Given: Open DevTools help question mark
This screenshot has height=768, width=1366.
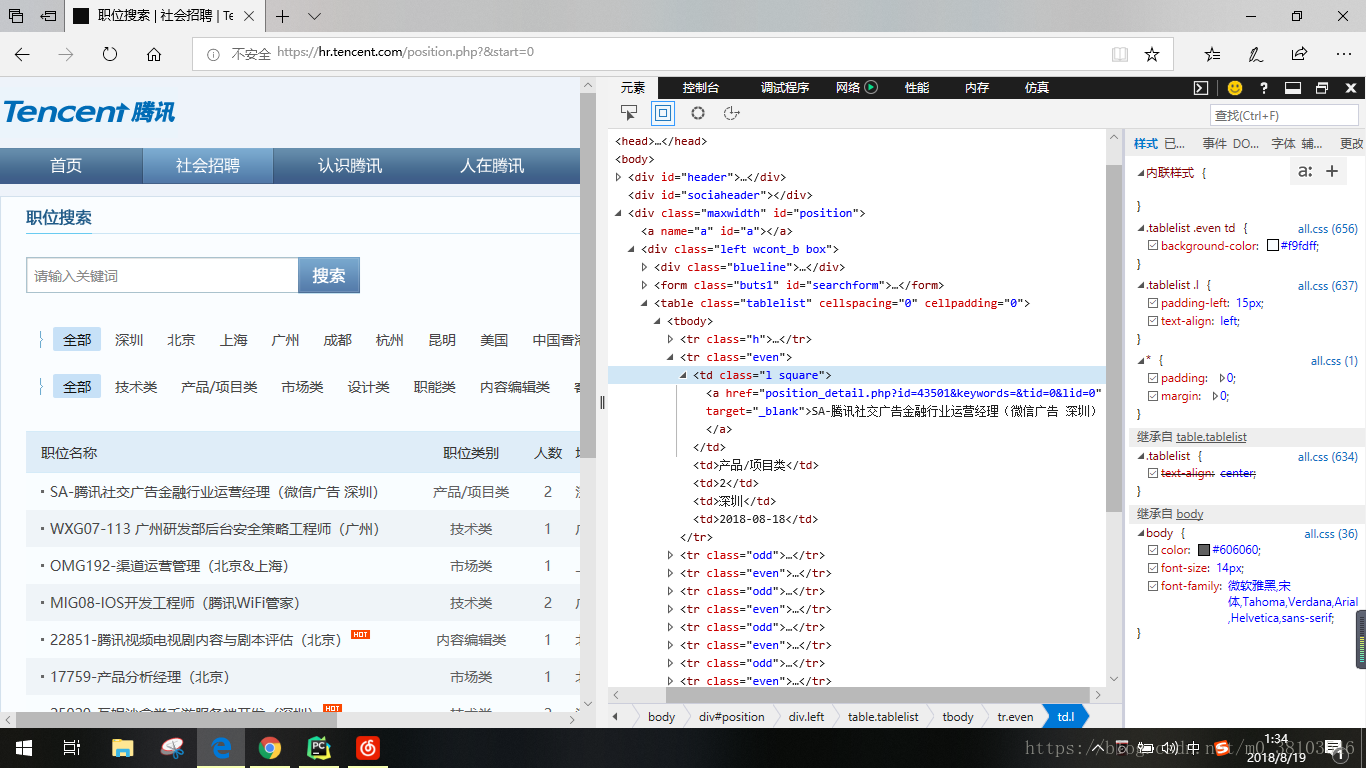Looking at the screenshot, I should [x=1263, y=88].
